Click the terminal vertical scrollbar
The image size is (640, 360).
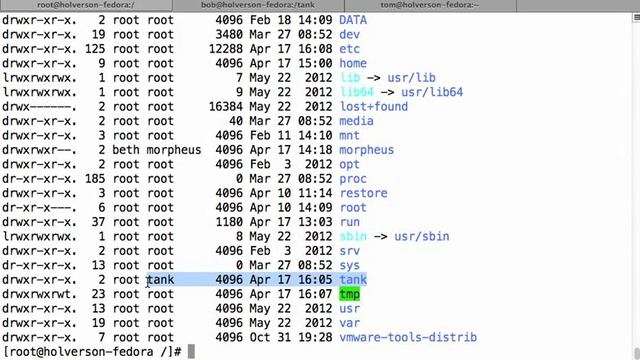click(x=636, y=186)
